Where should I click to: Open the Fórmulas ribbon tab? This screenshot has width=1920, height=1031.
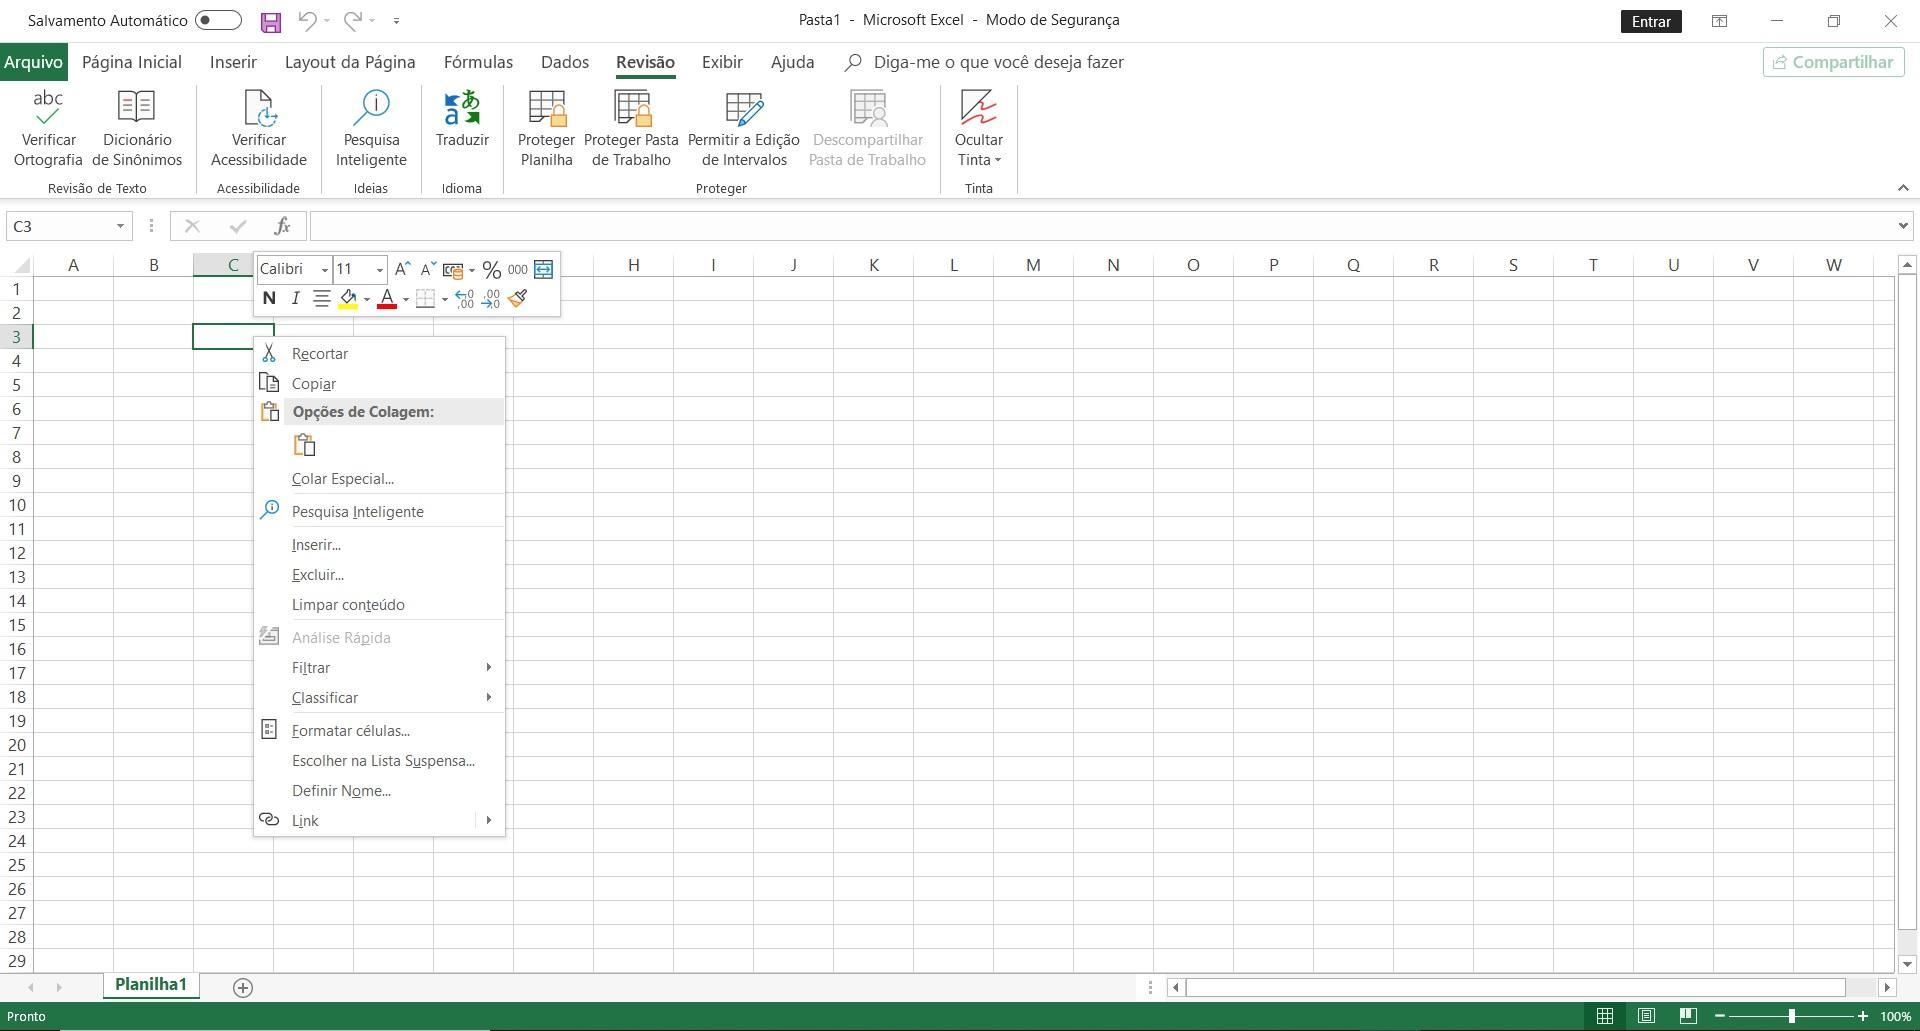click(478, 62)
